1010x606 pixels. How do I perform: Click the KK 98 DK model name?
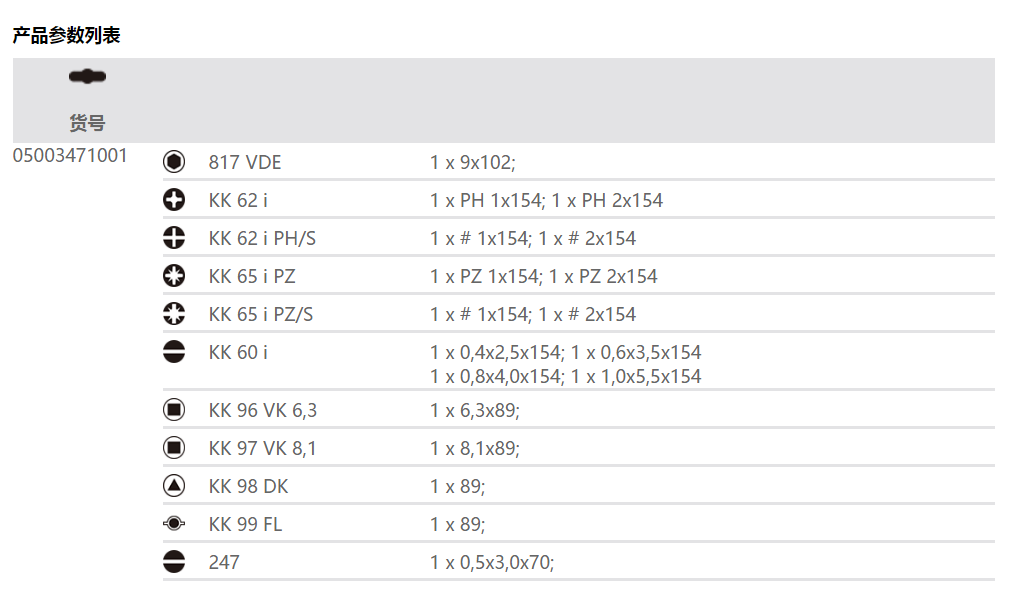[248, 486]
